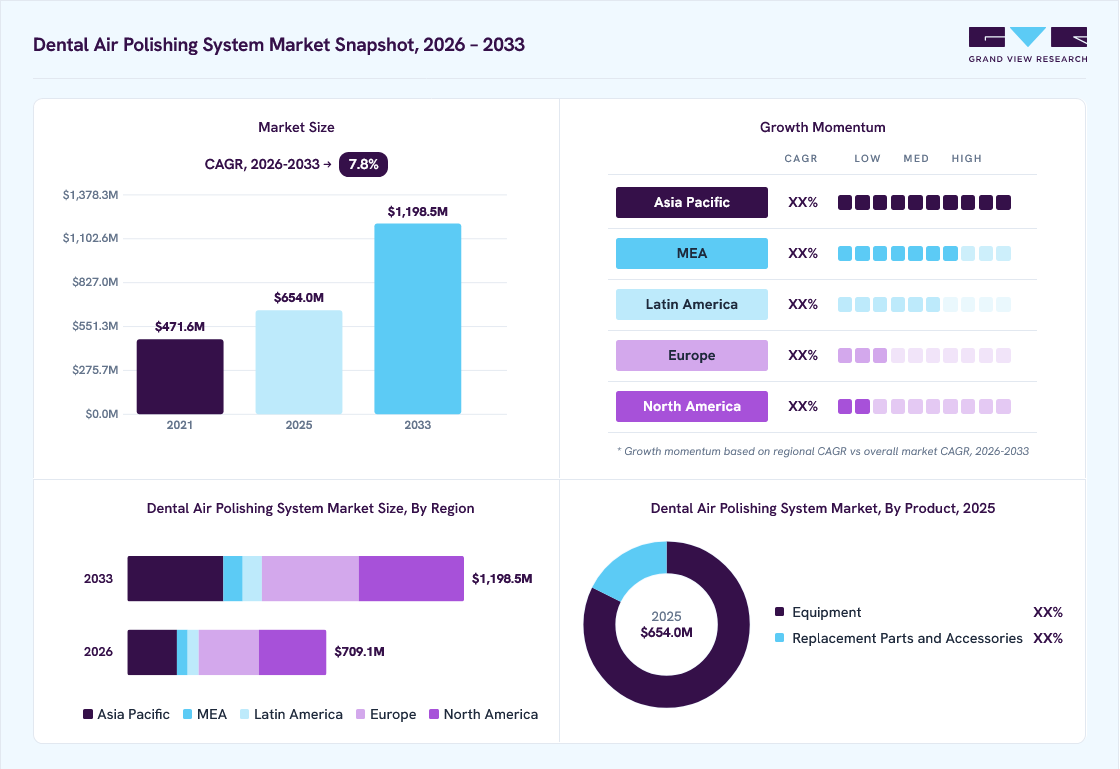Click the Dental Air Polishing System snapshot title

(x=279, y=45)
